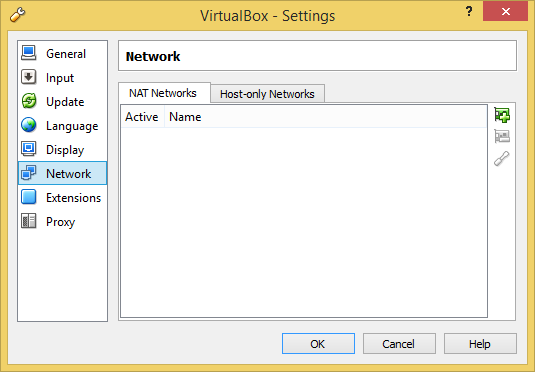Open the Language settings page

pyautogui.click(x=62, y=126)
